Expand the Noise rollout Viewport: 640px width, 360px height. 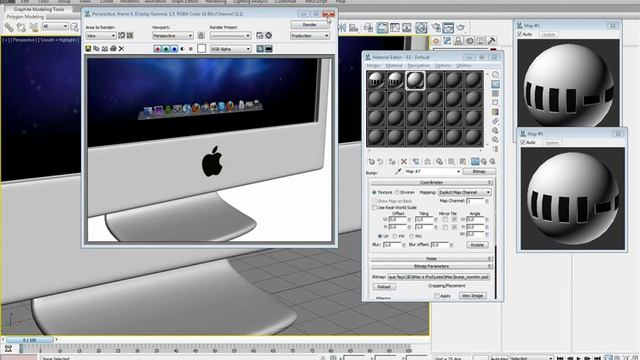click(x=431, y=259)
